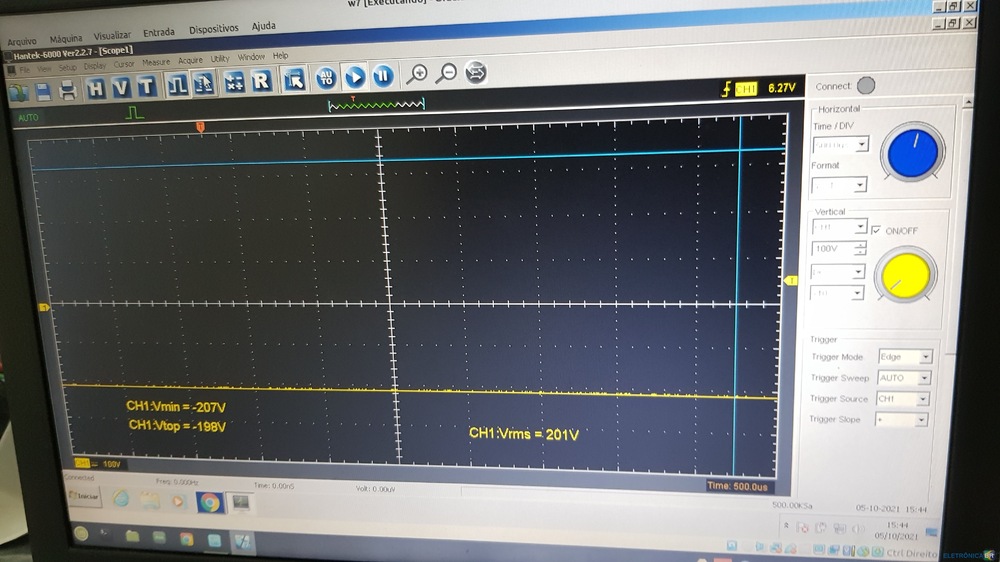Open the host taskbar file manager folder

coord(132,536)
